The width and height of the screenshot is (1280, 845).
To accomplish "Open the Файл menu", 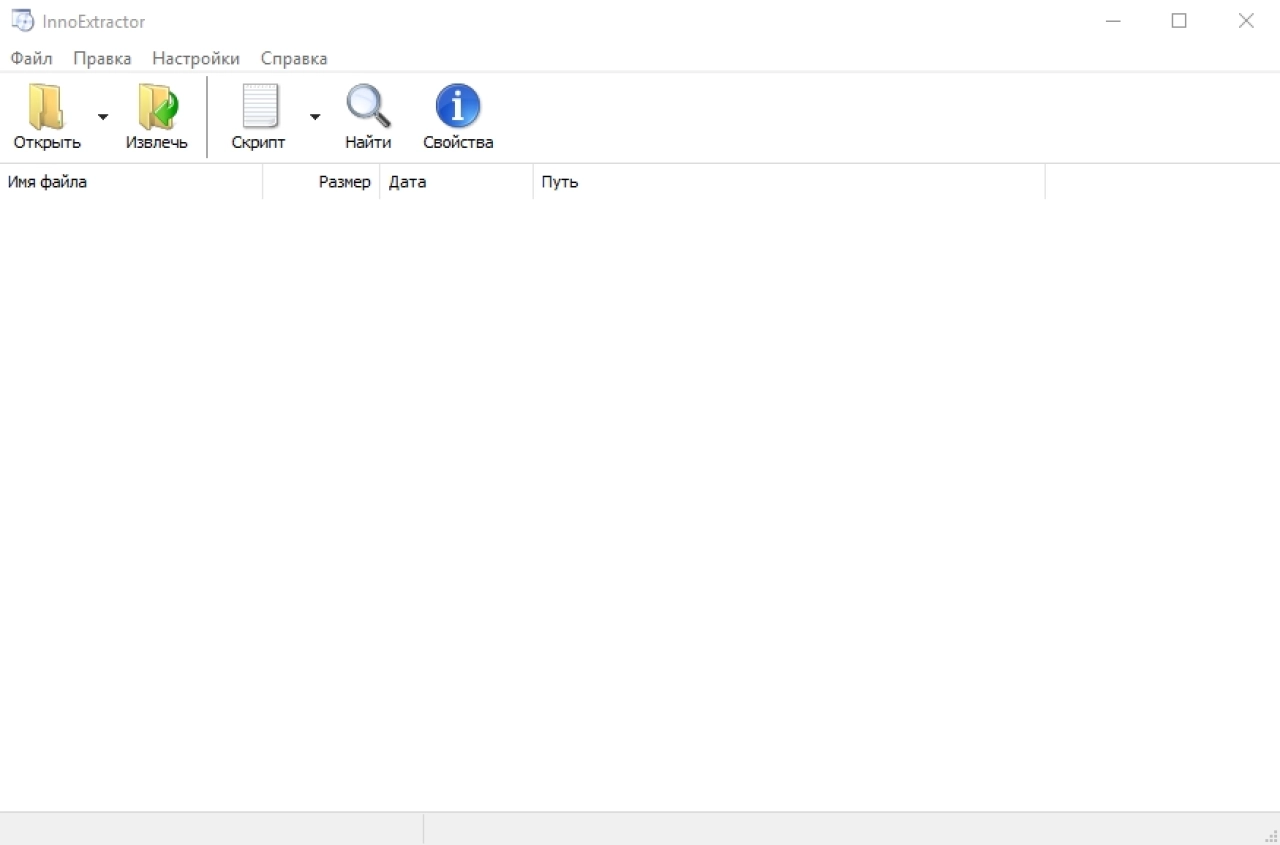I will (31, 59).
